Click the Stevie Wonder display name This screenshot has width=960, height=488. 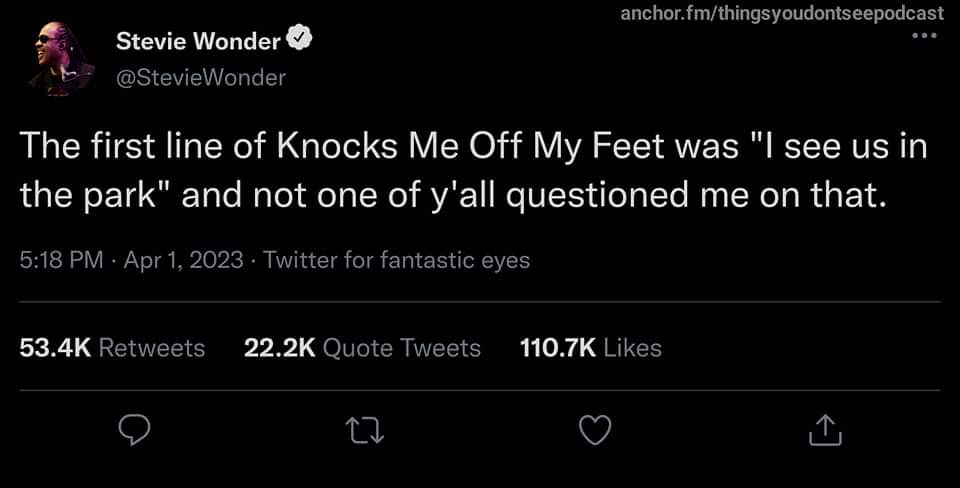click(x=198, y=41)
